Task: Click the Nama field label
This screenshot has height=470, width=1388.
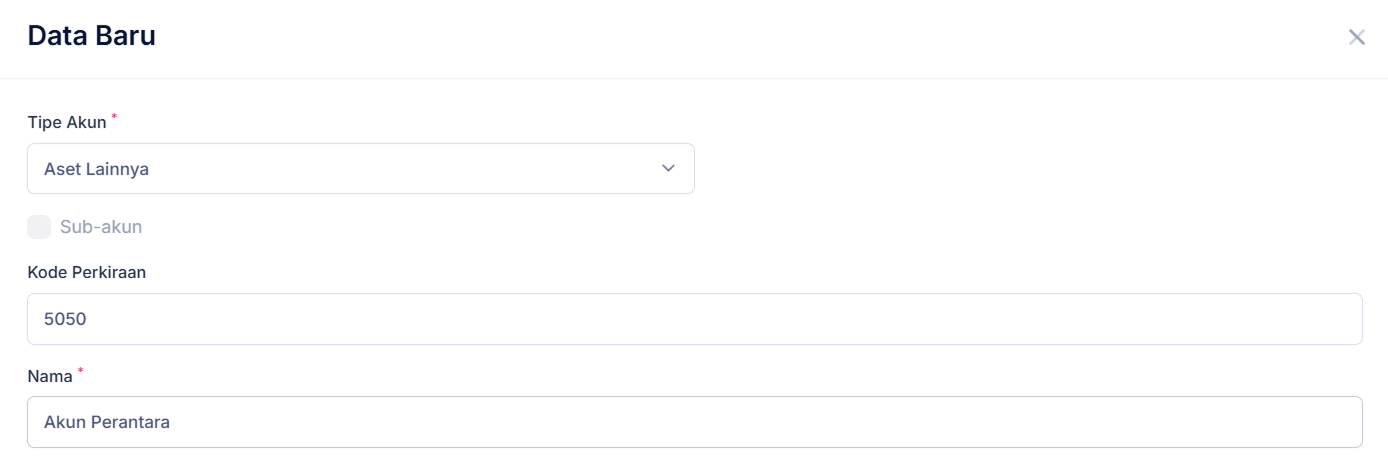Action: coord(50,377)
